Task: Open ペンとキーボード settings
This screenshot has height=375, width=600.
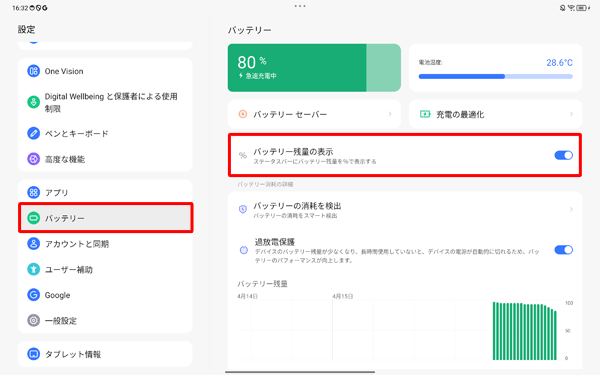Action: pos(105,133)
